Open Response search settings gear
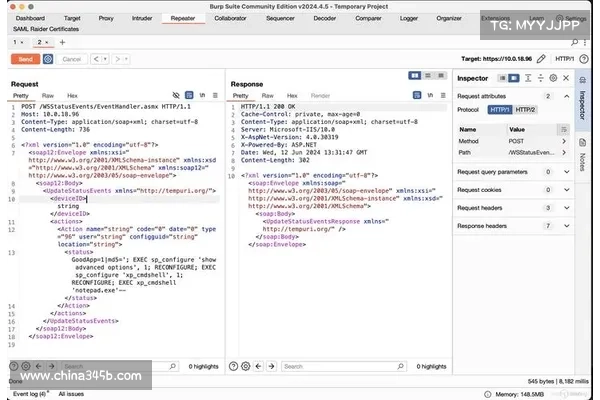Viewport: 600px width, 400px height. click(x=246, y=366)
